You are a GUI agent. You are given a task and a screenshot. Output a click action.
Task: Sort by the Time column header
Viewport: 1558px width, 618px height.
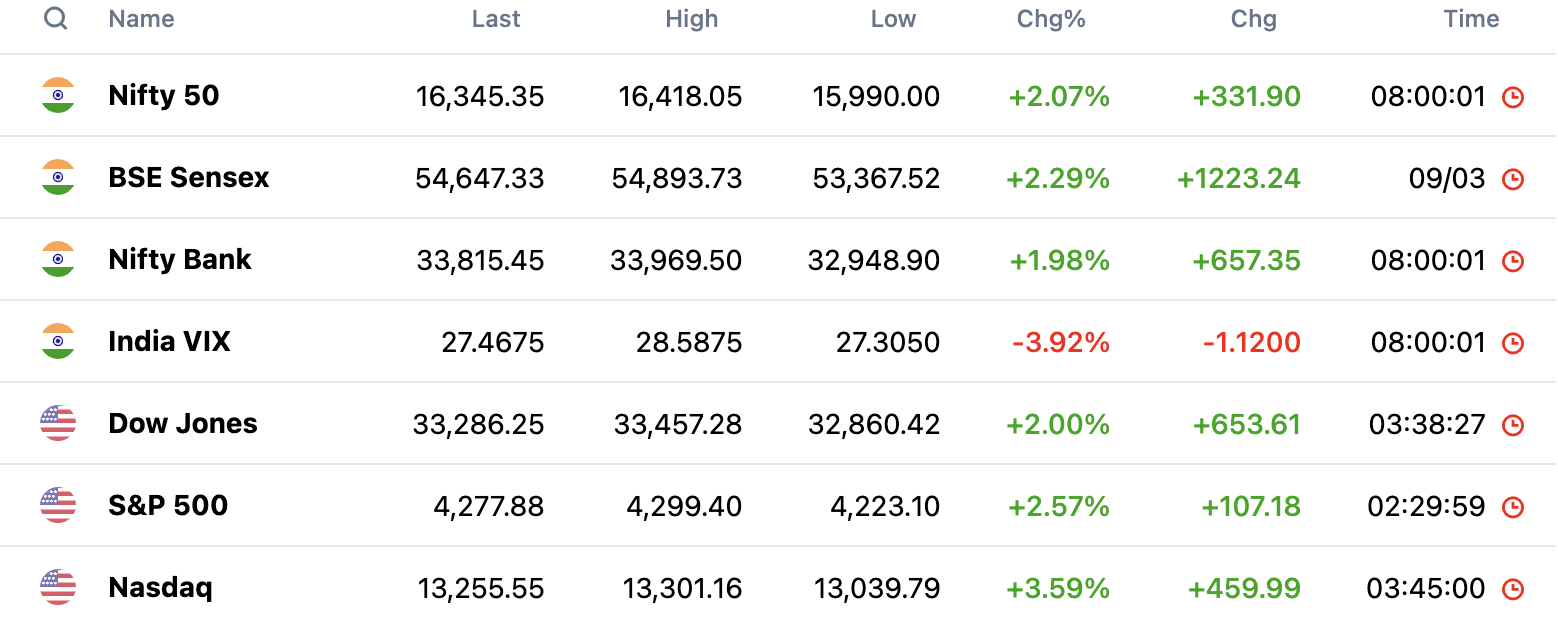coord(1471,19)
